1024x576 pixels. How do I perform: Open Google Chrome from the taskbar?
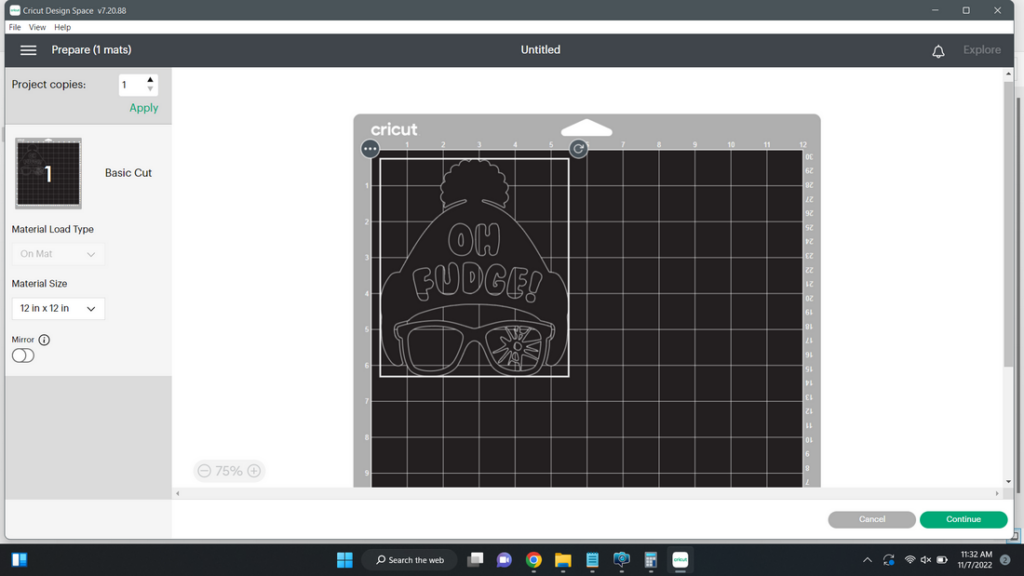(x=534, y=560)
